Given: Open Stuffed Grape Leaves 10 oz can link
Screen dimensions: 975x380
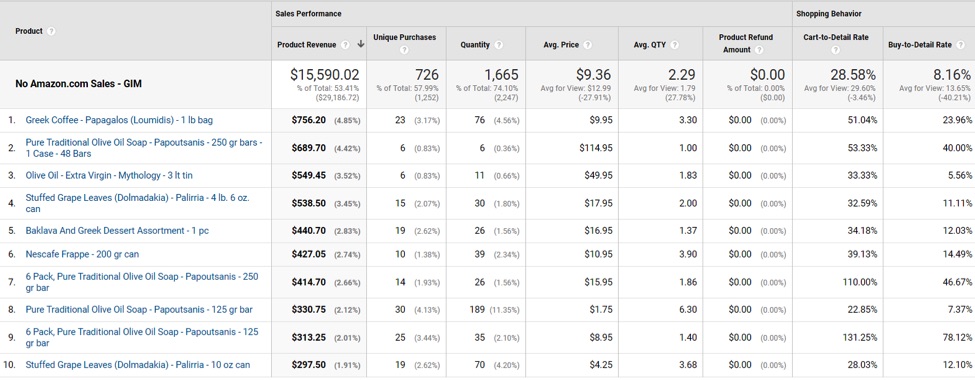Looking at the screenshot, I should tap(137, 364).
